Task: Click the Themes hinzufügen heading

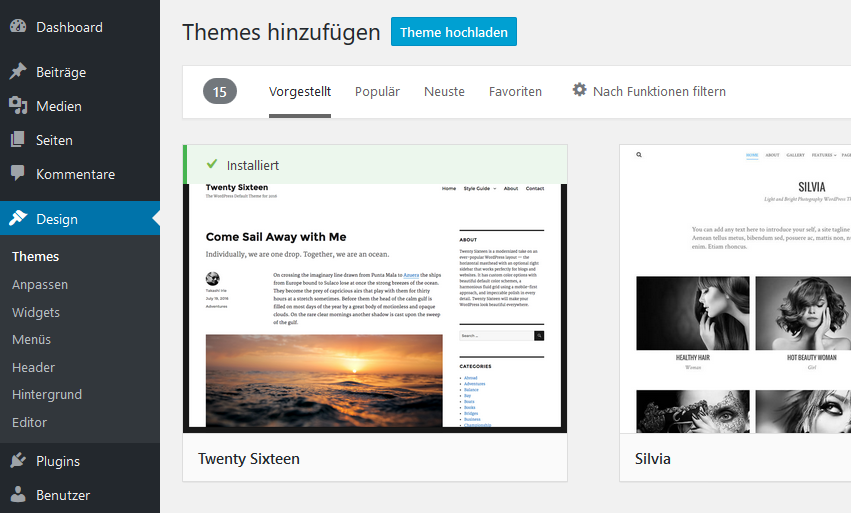Action: [x=281, y=32]
